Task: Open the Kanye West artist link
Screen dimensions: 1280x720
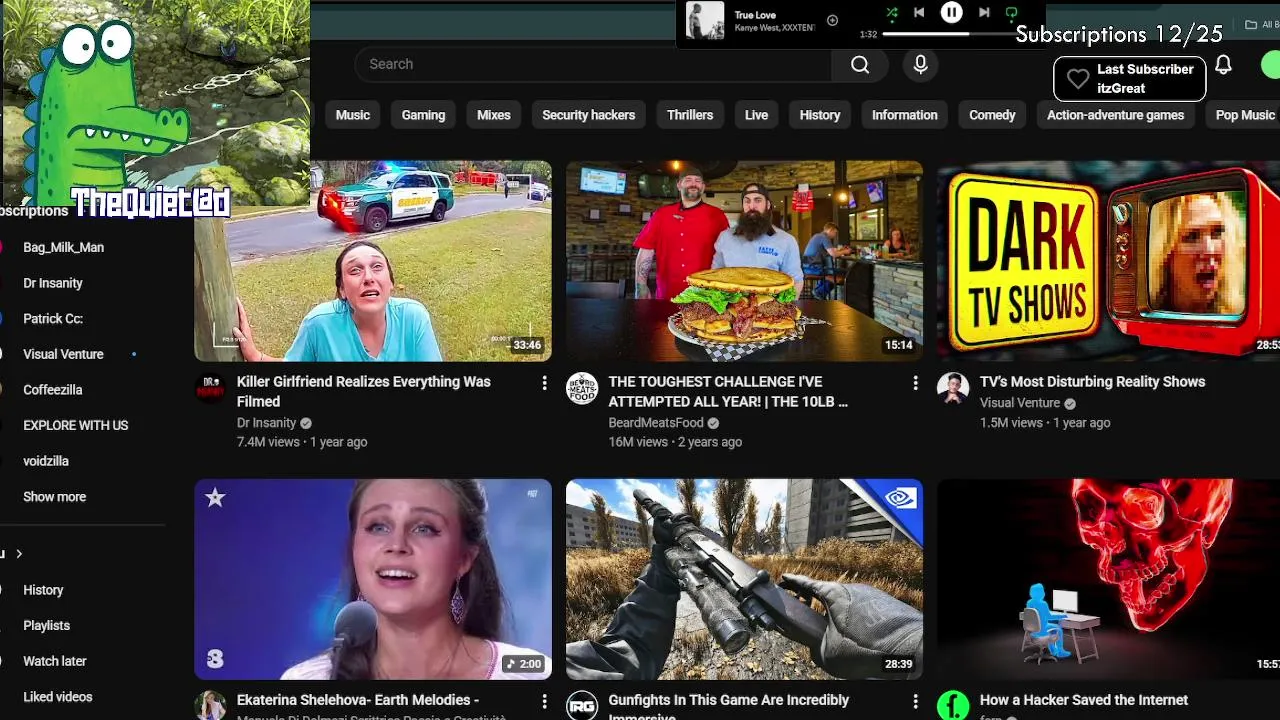Action: coord(756,28)
